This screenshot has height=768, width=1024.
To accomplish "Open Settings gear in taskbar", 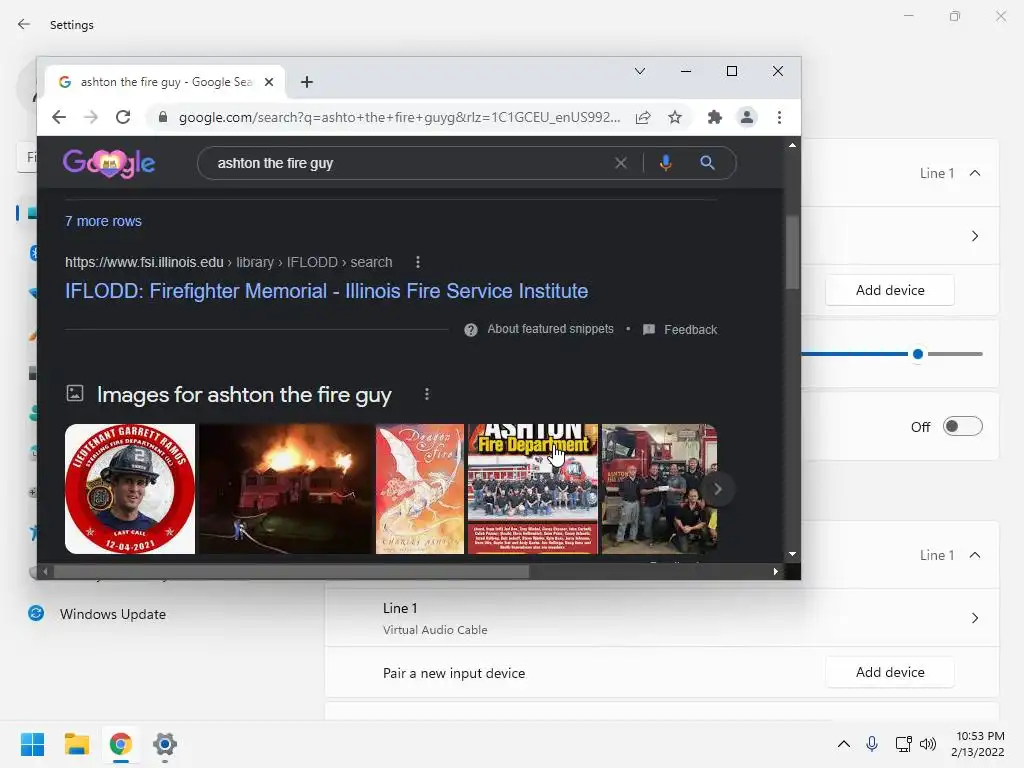I will 165,744.
